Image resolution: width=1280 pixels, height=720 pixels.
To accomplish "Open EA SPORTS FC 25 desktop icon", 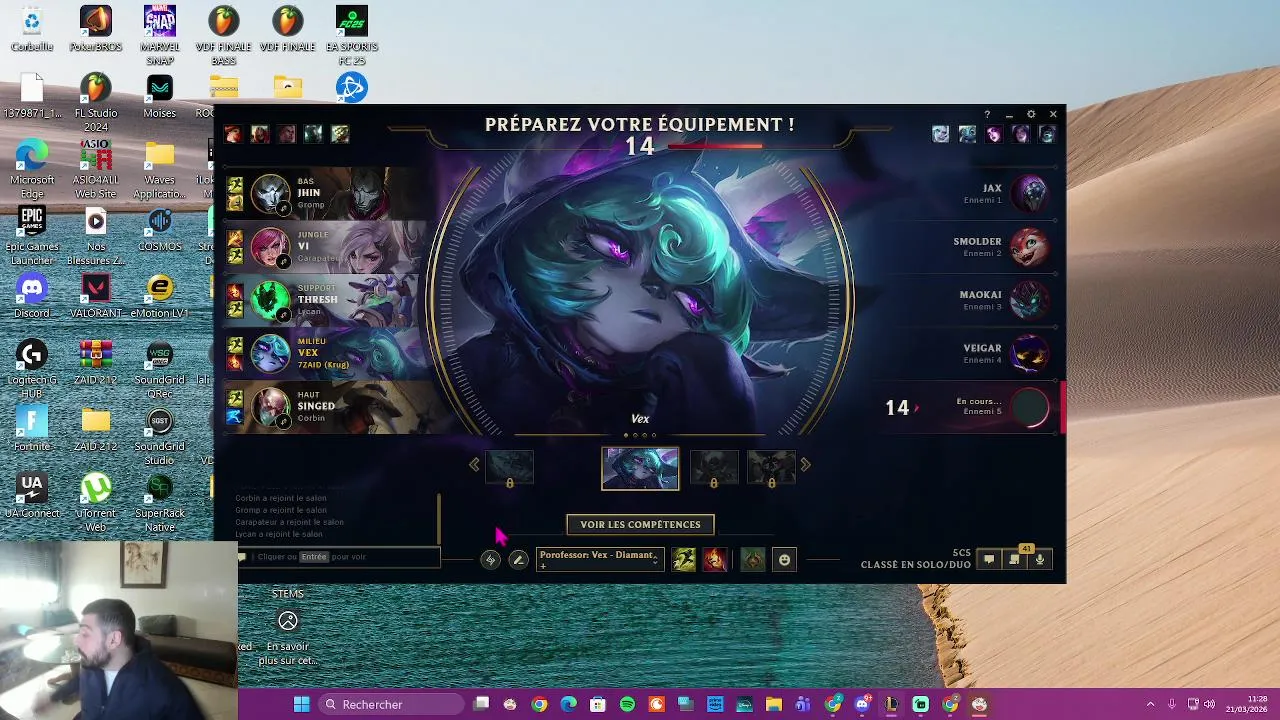I will click(x=352, y=36).
